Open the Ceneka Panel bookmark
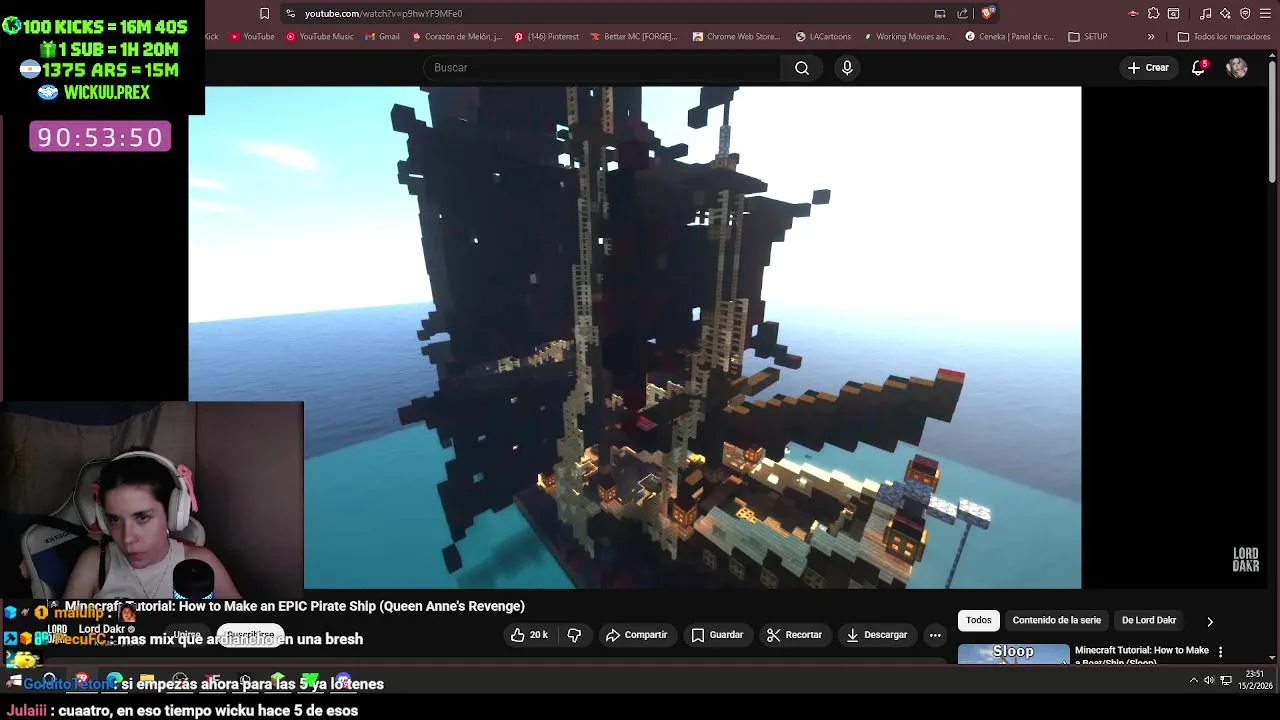This screenshot has height=720, width=1280. pos(1010,37)
